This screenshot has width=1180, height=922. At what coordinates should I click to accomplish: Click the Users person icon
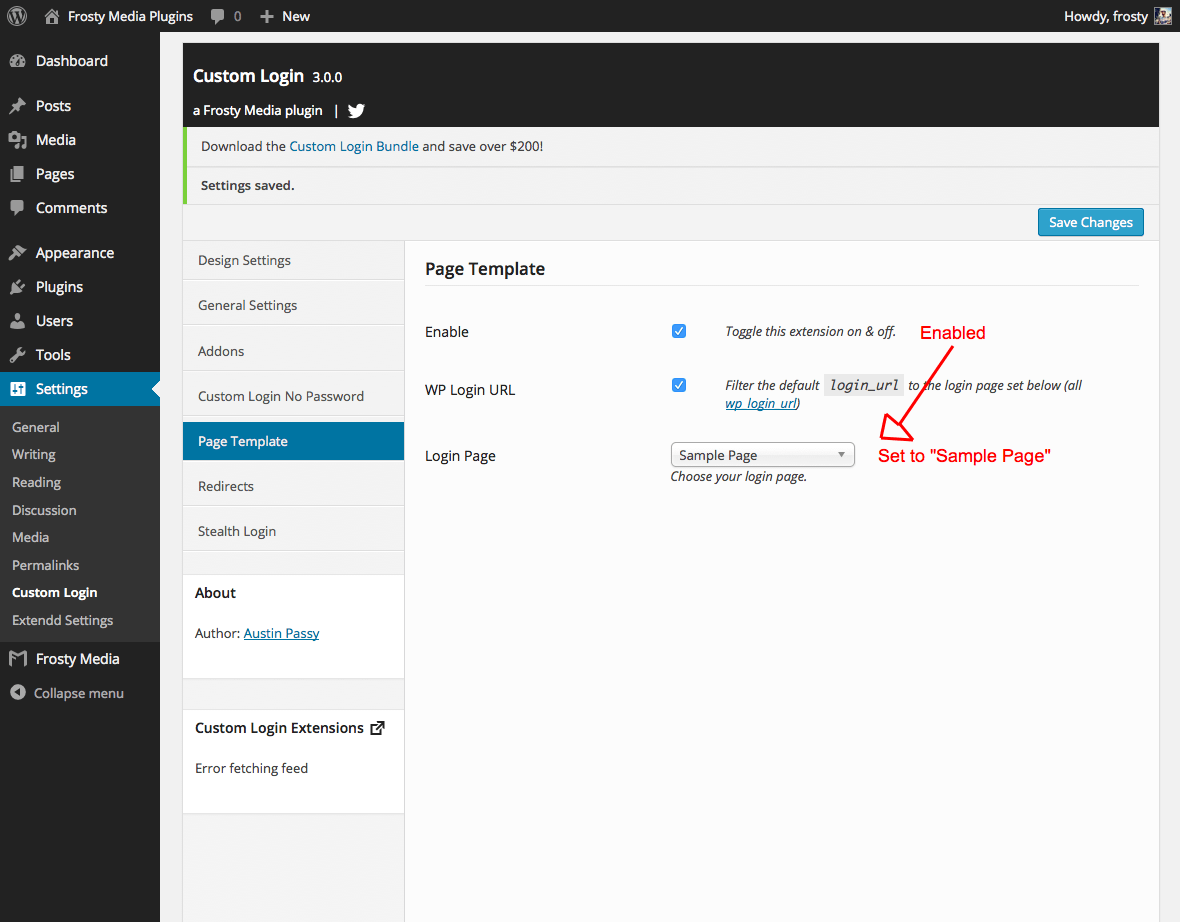[x=17, y=321]
